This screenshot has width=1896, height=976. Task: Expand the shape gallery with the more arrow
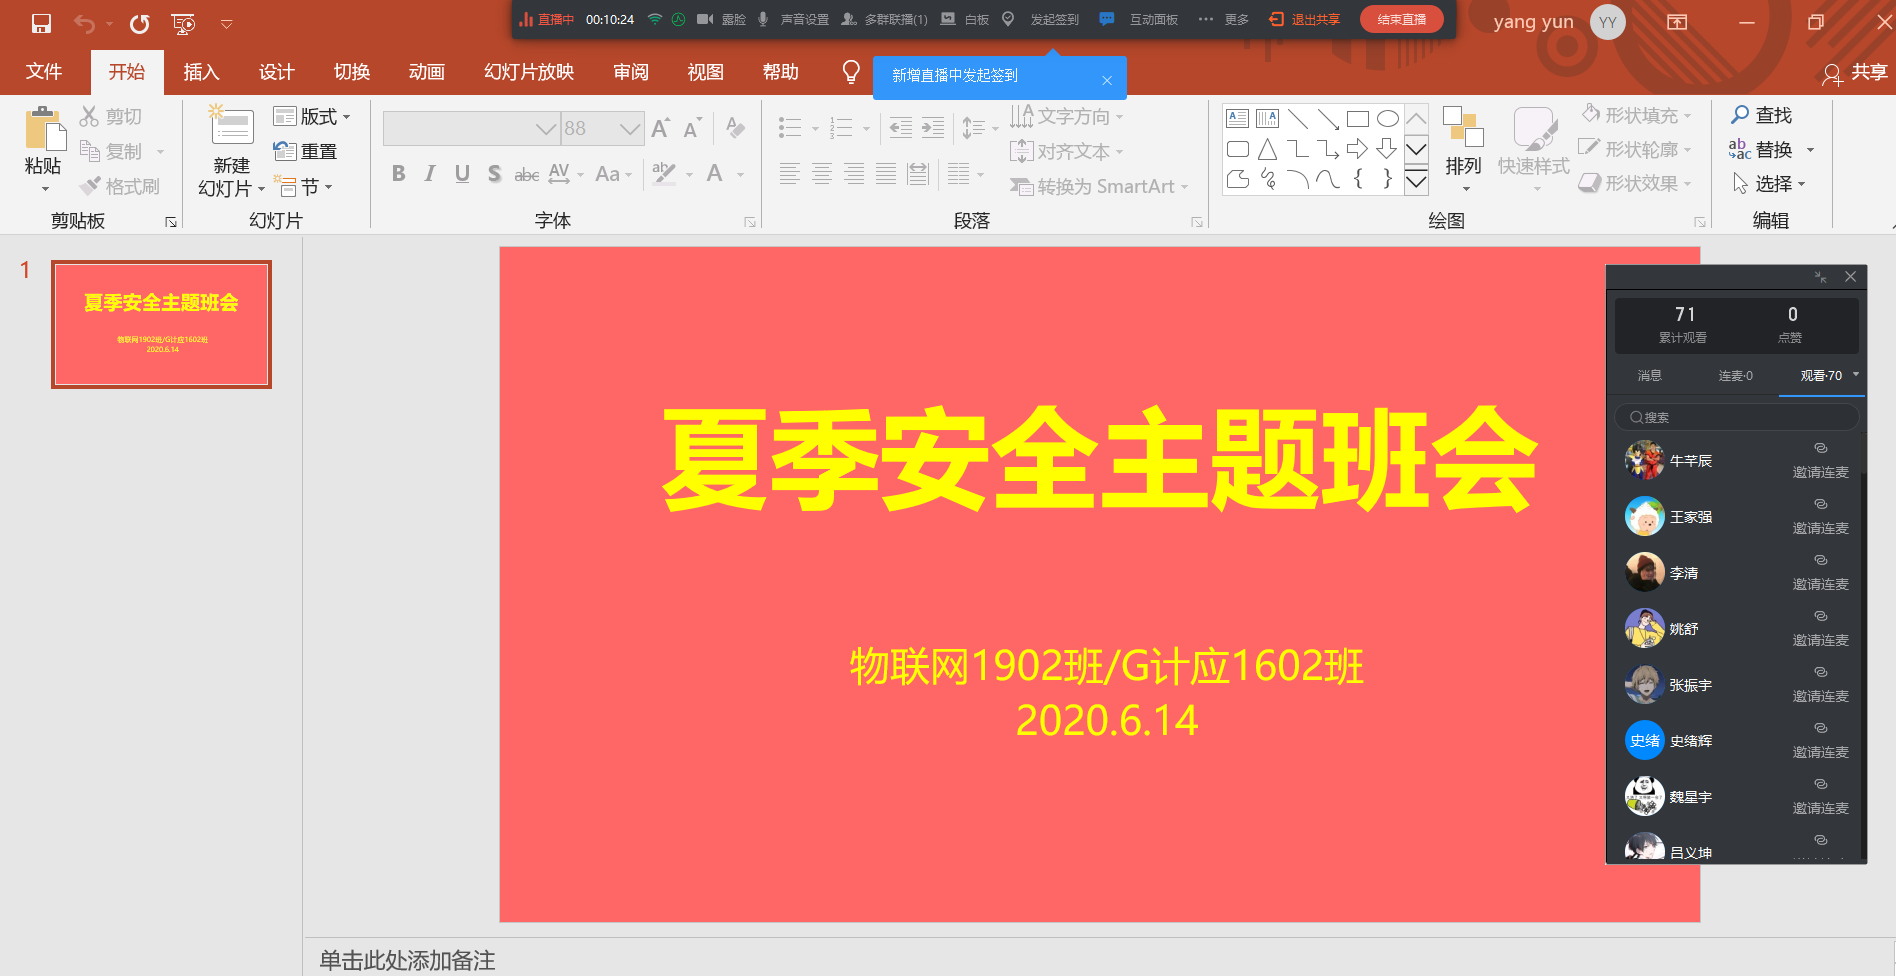pos(1416,181)
